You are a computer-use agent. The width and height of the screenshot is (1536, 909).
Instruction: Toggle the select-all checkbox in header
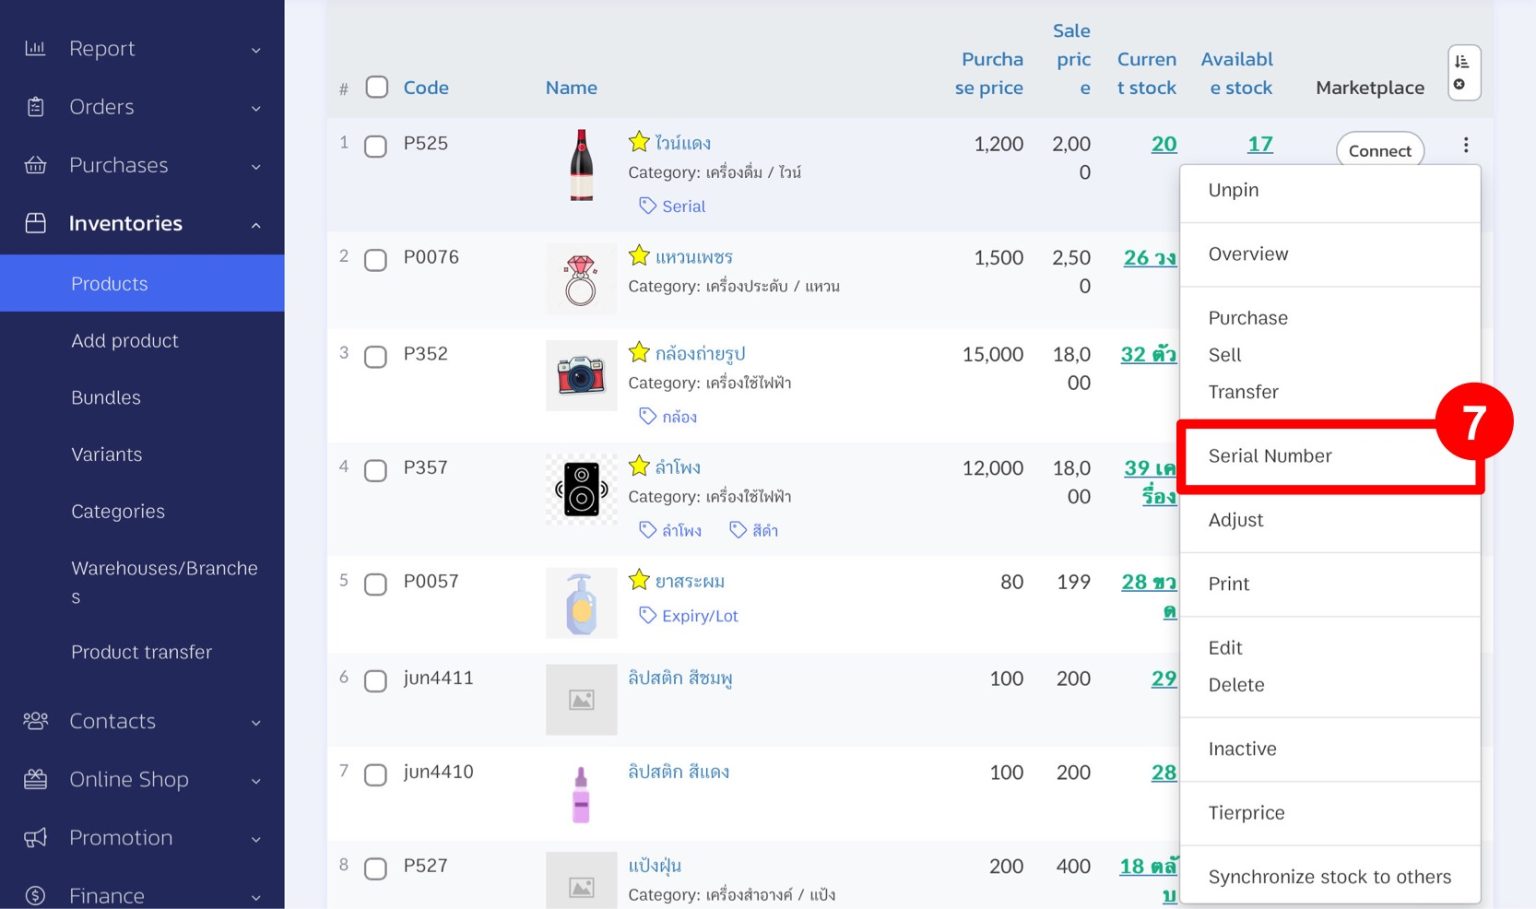(376, 87)
